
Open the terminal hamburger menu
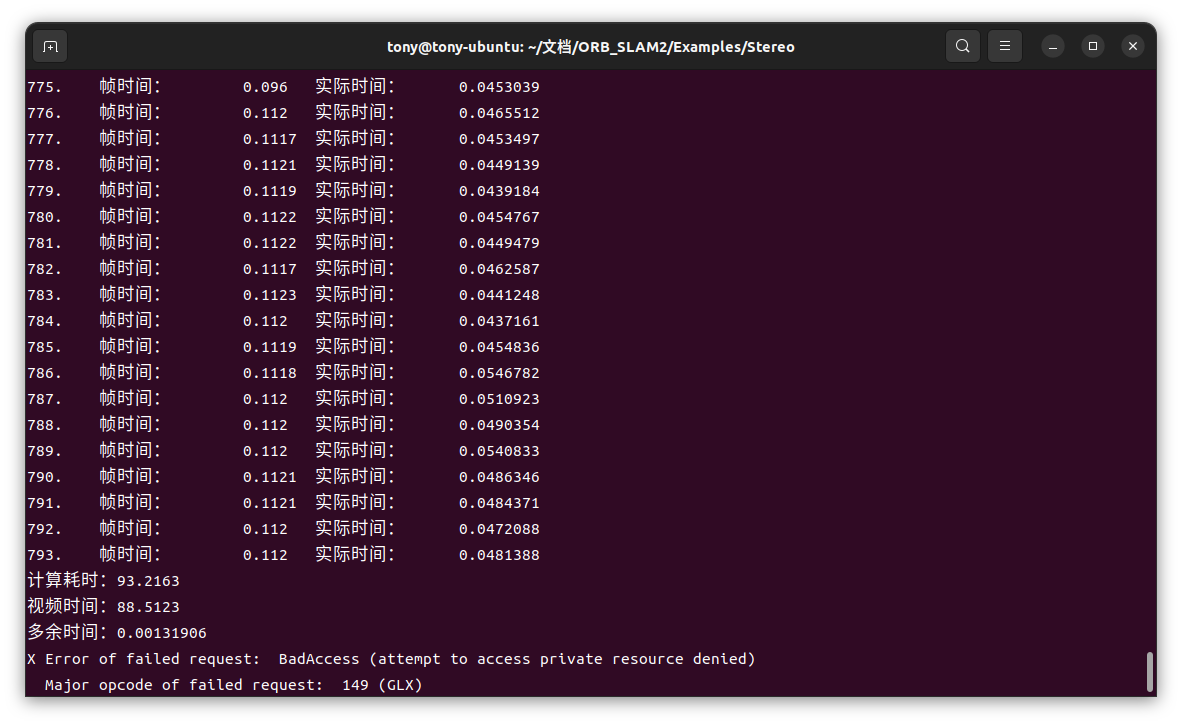[x=1004, y=46]
